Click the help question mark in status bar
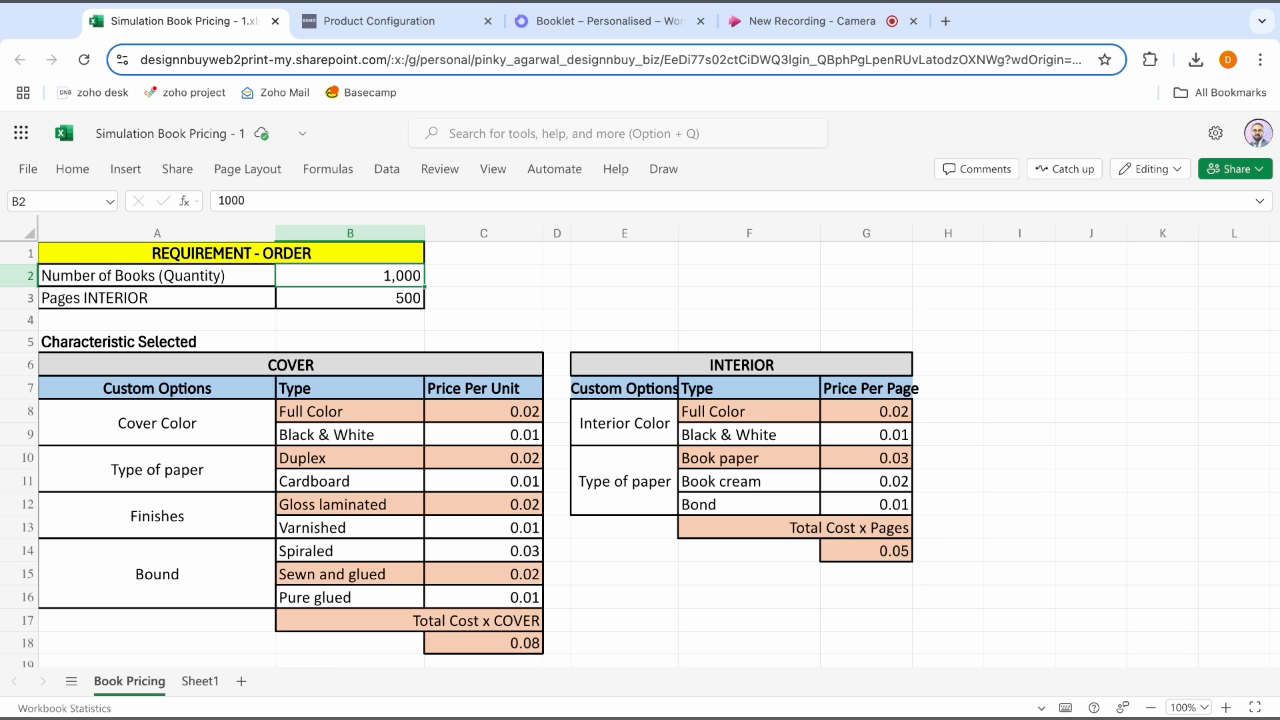Viewport: 1280px width, 720px height. (x=1094, y=708)
